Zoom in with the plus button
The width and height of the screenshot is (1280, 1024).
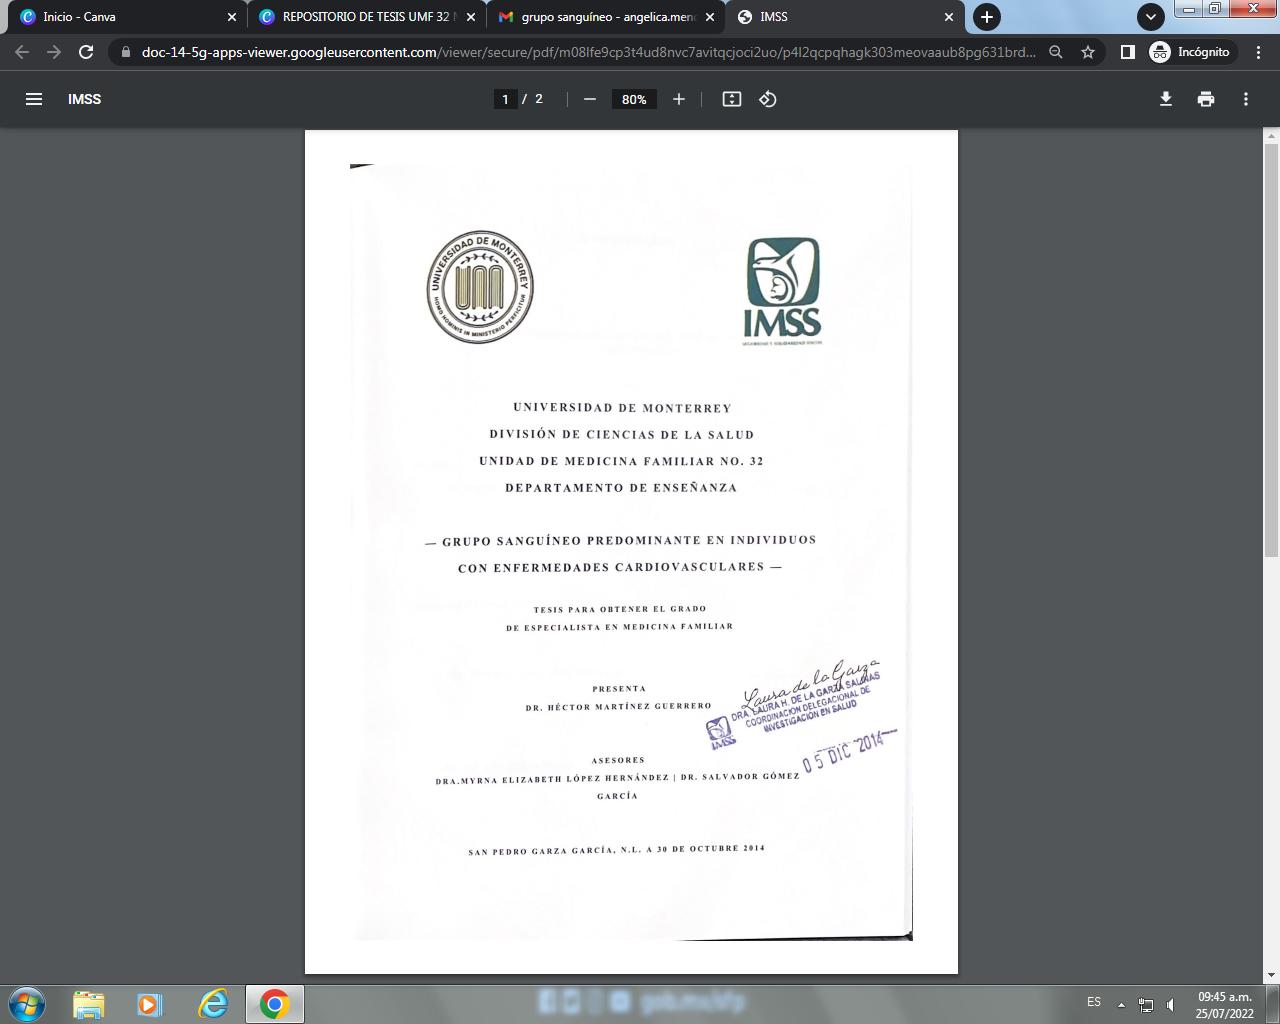[x=679, y=99]
